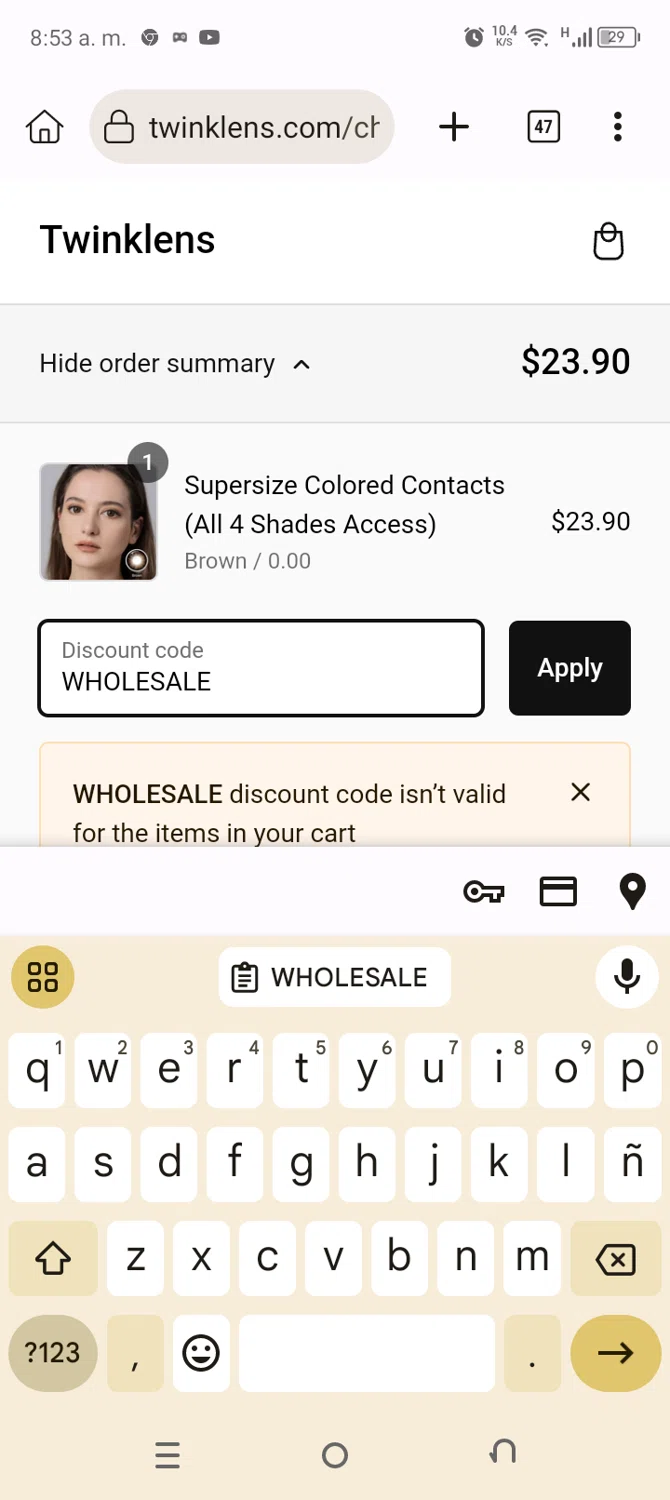Tap the keyboard microphone voice input
The image size is (670, 1500).
627,977
